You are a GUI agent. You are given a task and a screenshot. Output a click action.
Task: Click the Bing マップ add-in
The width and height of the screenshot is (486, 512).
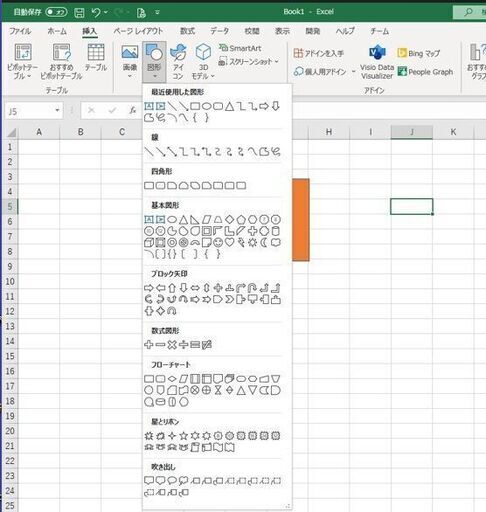(x=419, y=53)
